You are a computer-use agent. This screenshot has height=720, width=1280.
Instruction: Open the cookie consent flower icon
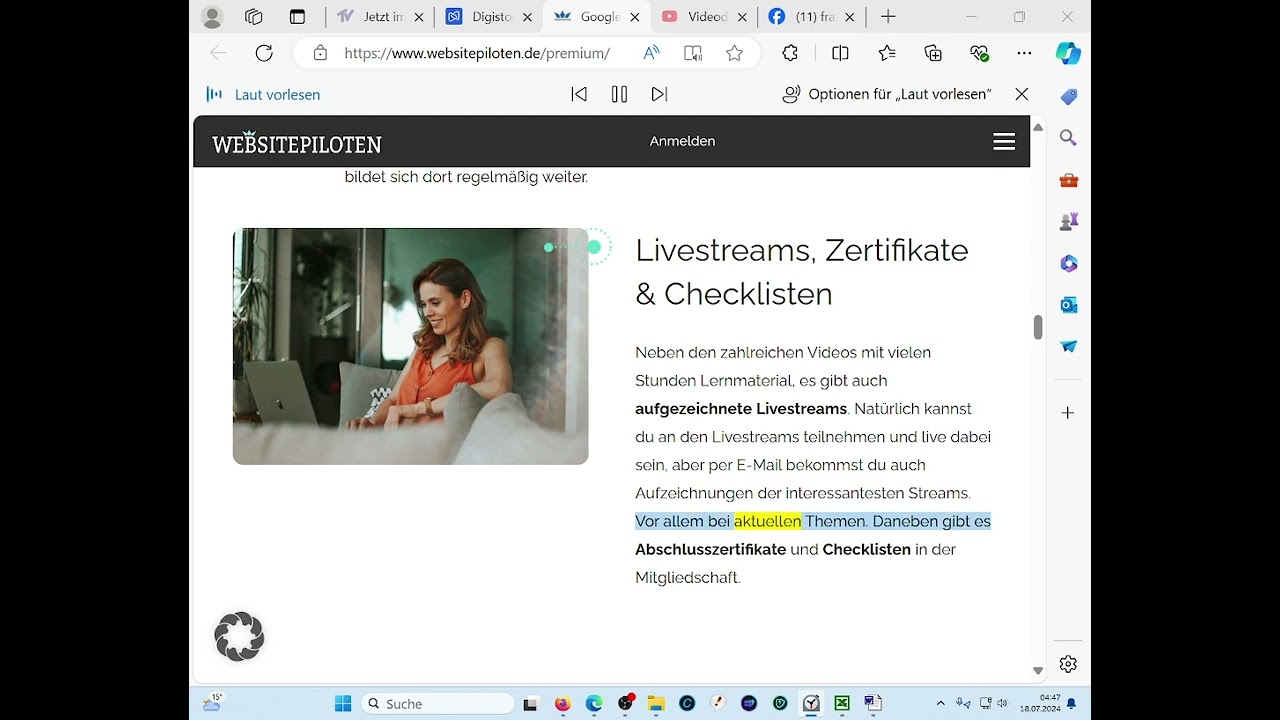click(x=239, y=636)
